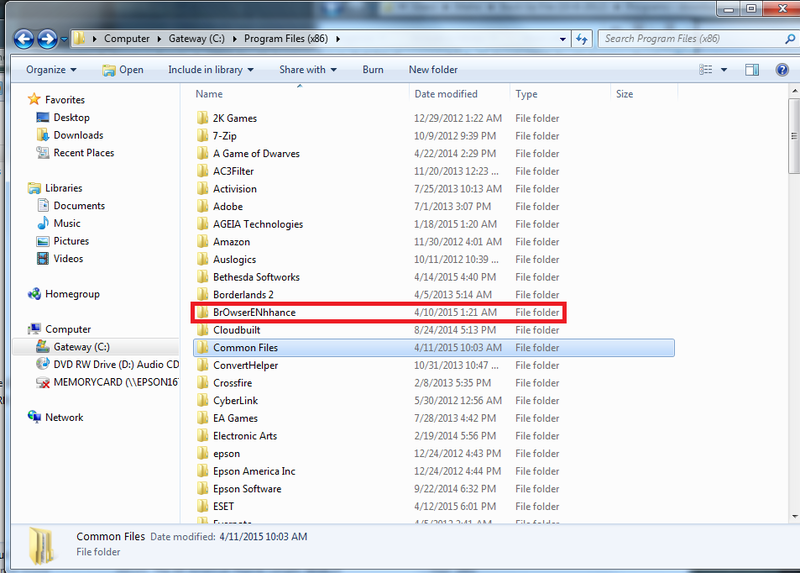The width and height of the screenshot is (800, 573).
Task: Select the ESET folder
Action: point(434,506)
